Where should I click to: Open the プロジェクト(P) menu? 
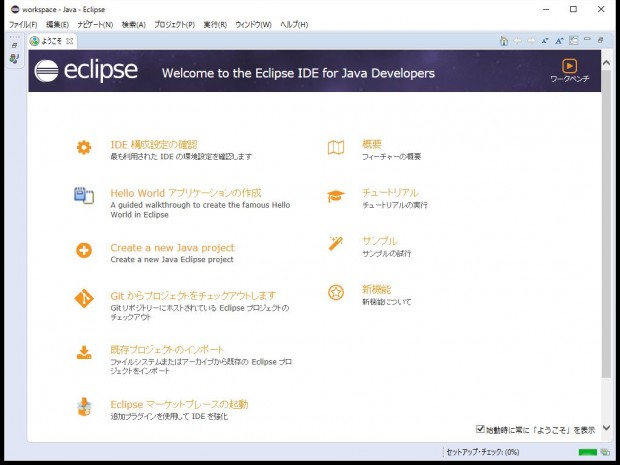tap(174, 25)
